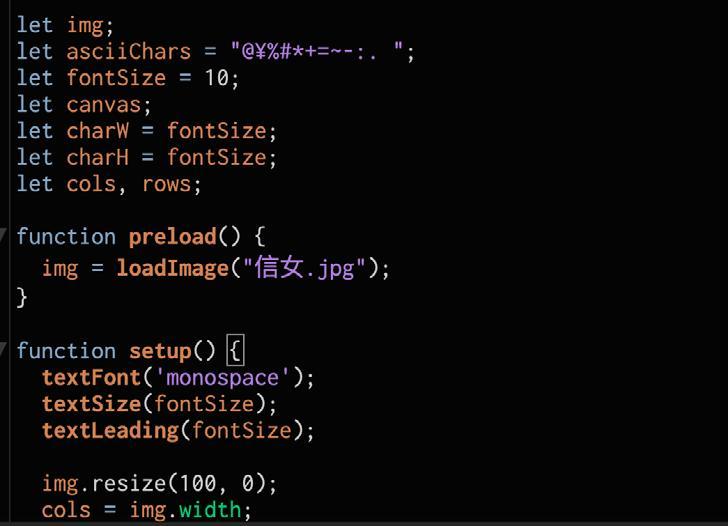Screen dimensions: 728x526
Task: Click the asciiChars variable name
Action: pos(129,52)
